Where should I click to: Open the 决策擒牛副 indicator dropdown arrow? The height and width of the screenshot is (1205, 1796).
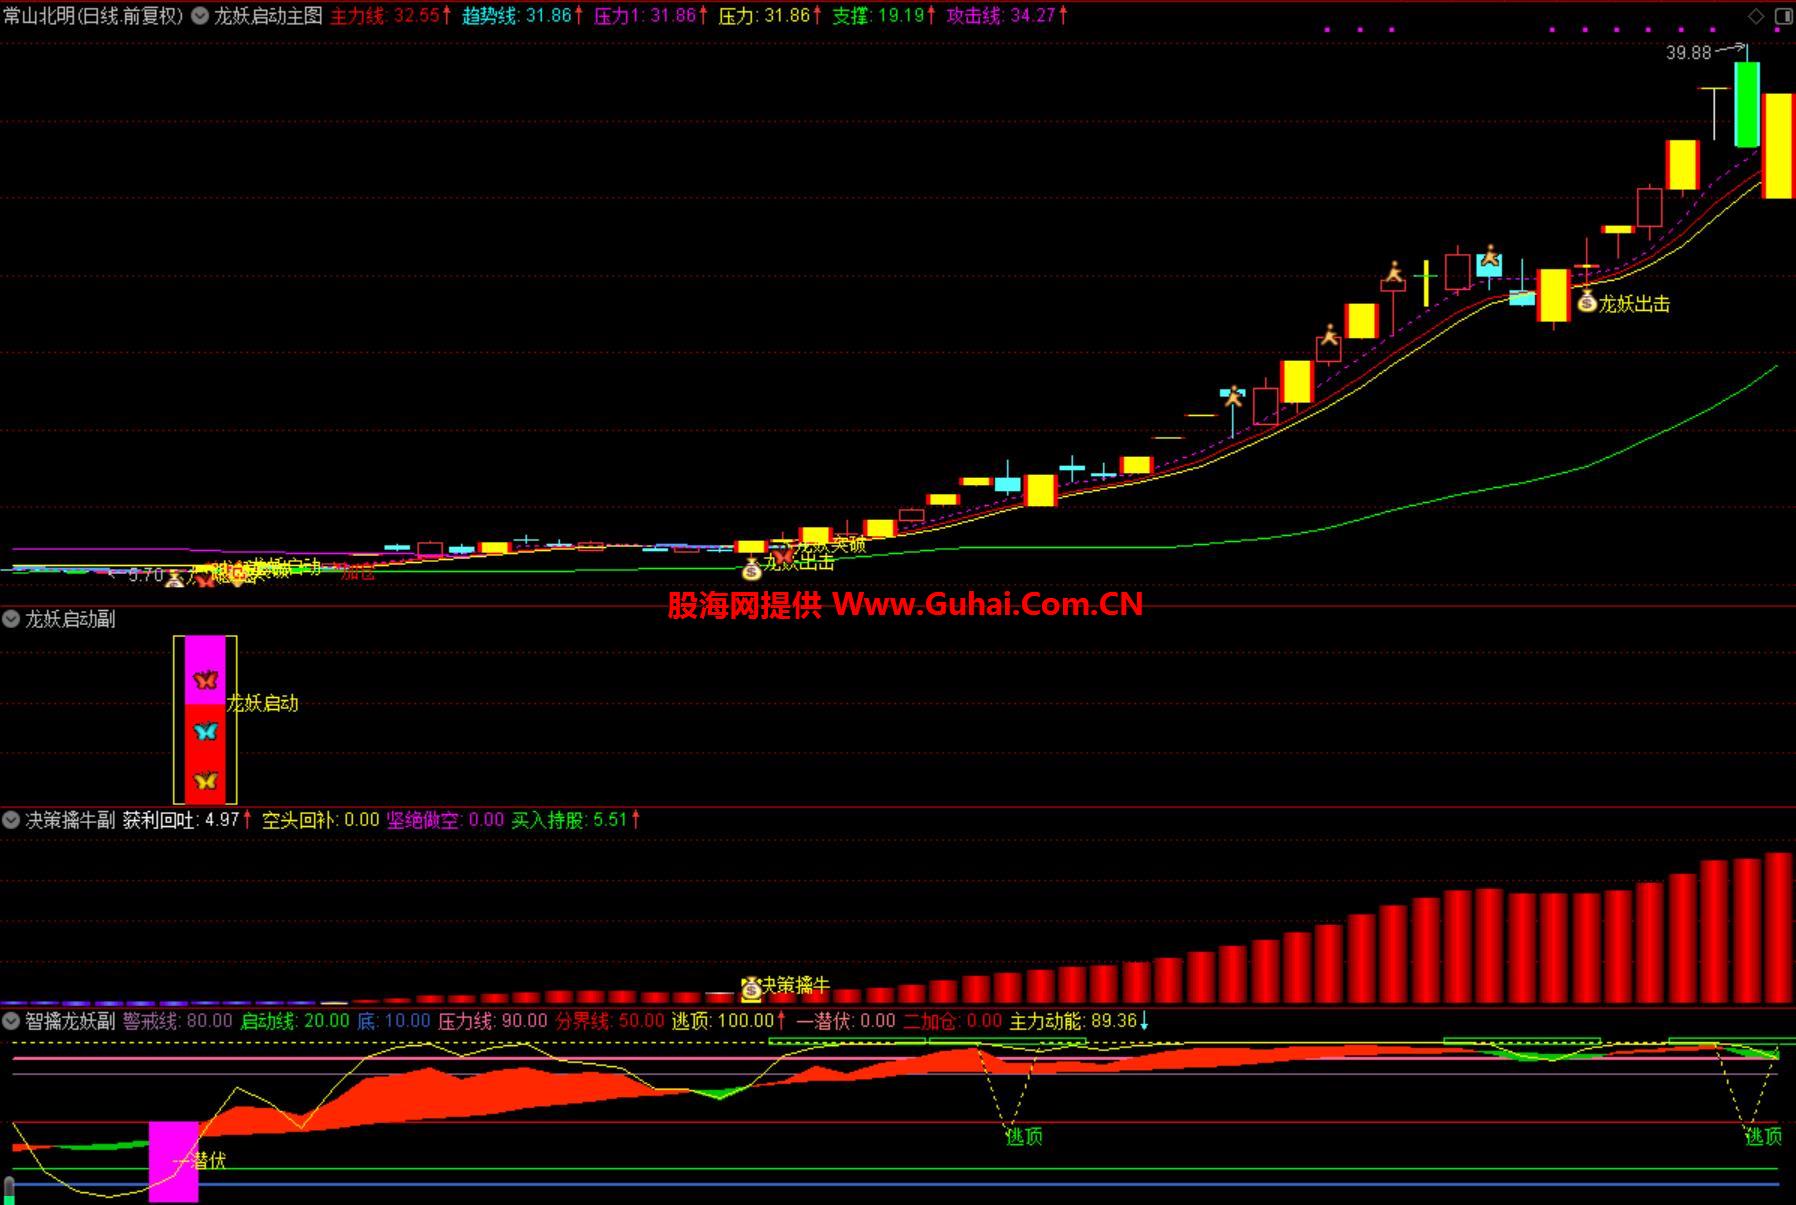[11, 820]
